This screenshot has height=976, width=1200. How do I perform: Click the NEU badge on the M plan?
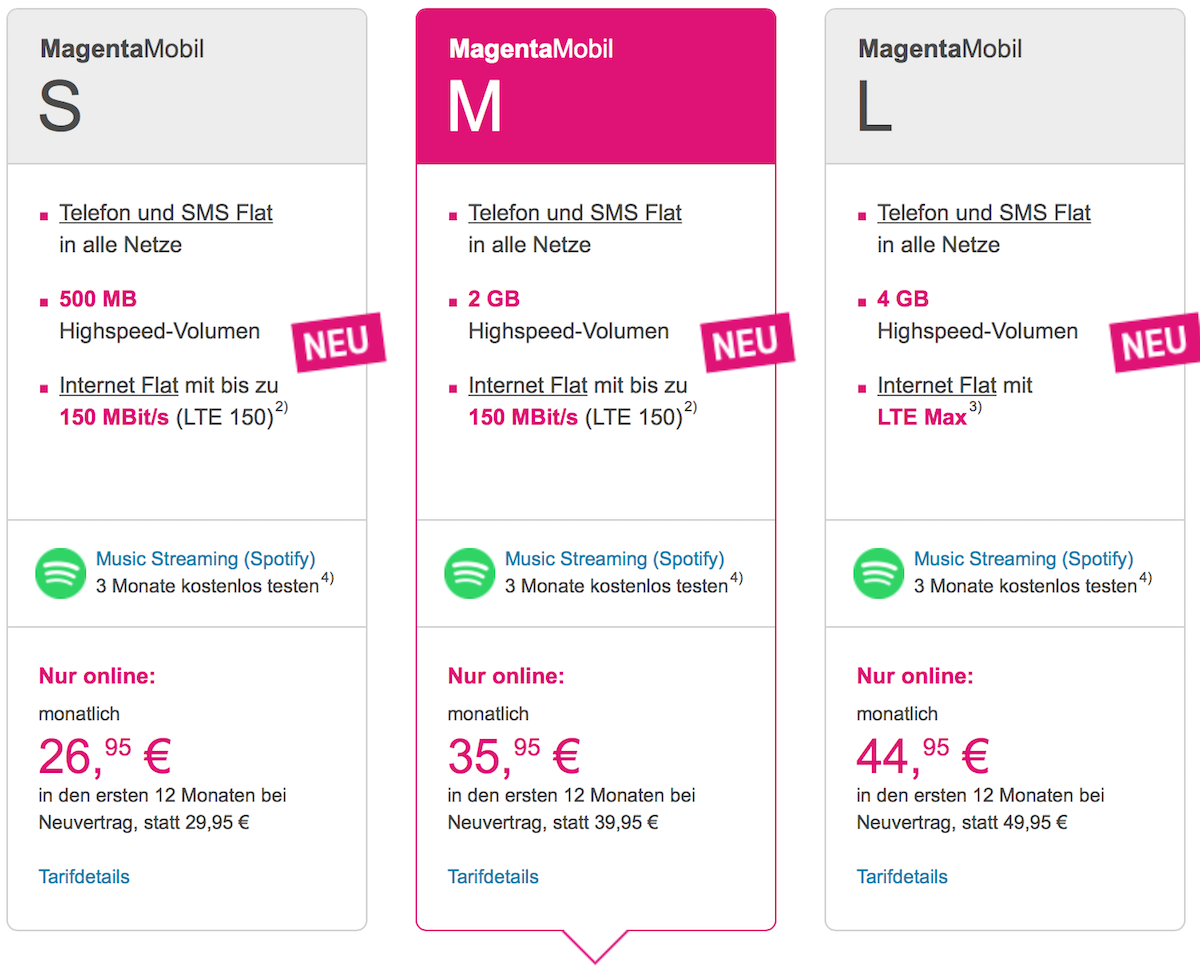[747, 342]
